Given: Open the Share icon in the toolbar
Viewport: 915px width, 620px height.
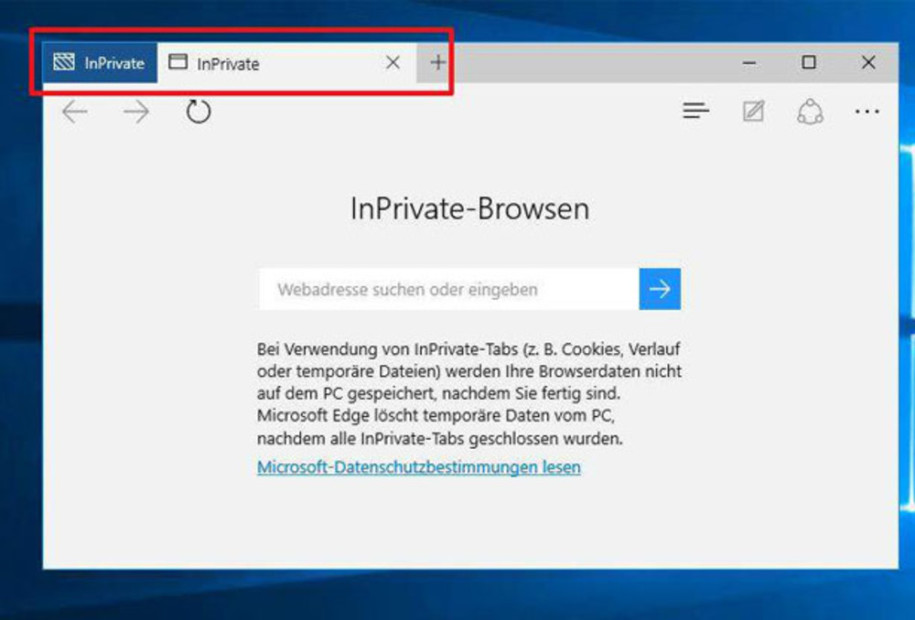Looking at the screenshot, I should pyautogui.click(x=810, y=111).
